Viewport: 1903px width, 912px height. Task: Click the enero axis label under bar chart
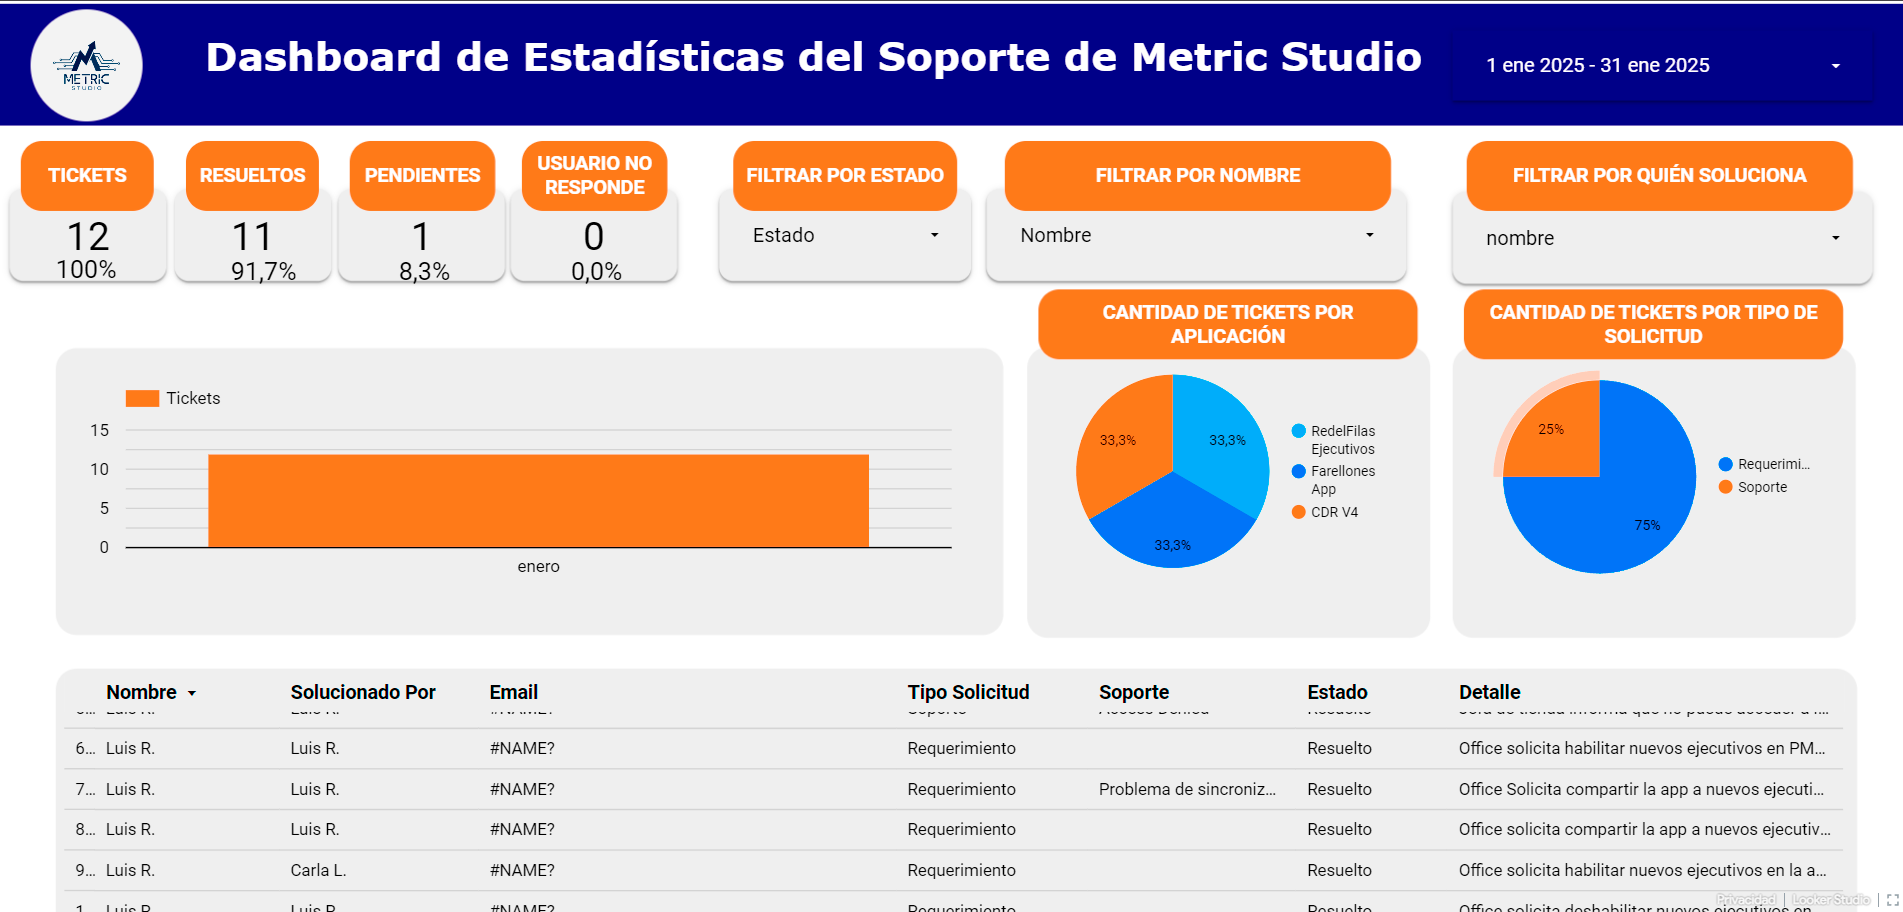[x=538, y=566]
